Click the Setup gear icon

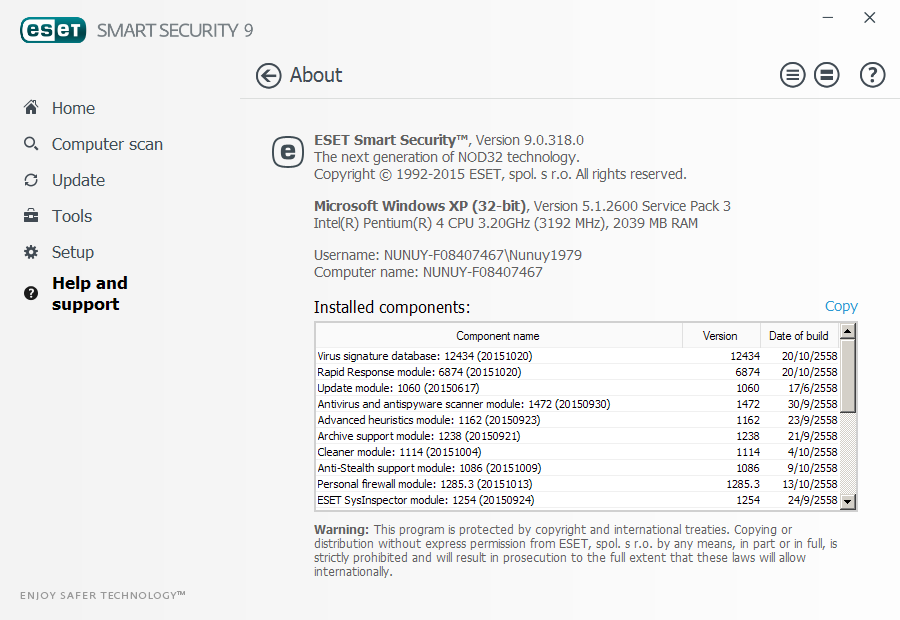pyautogui.click(x=31, y=252)
